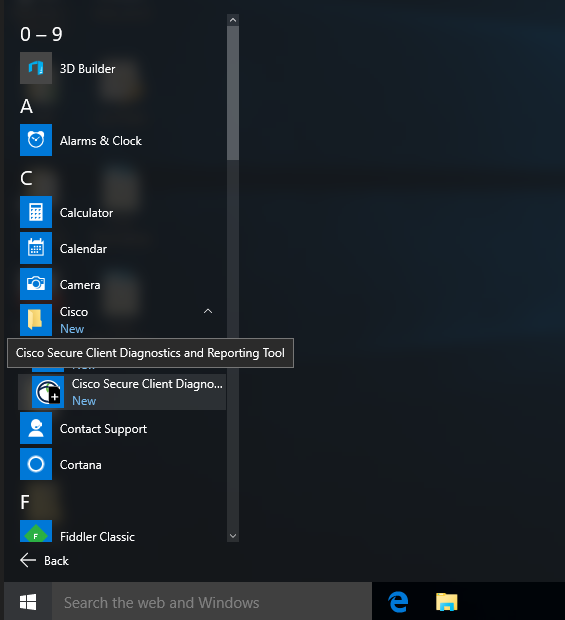
Task: Open Fiddler Classic icon
Action: [x=36, y=531]
